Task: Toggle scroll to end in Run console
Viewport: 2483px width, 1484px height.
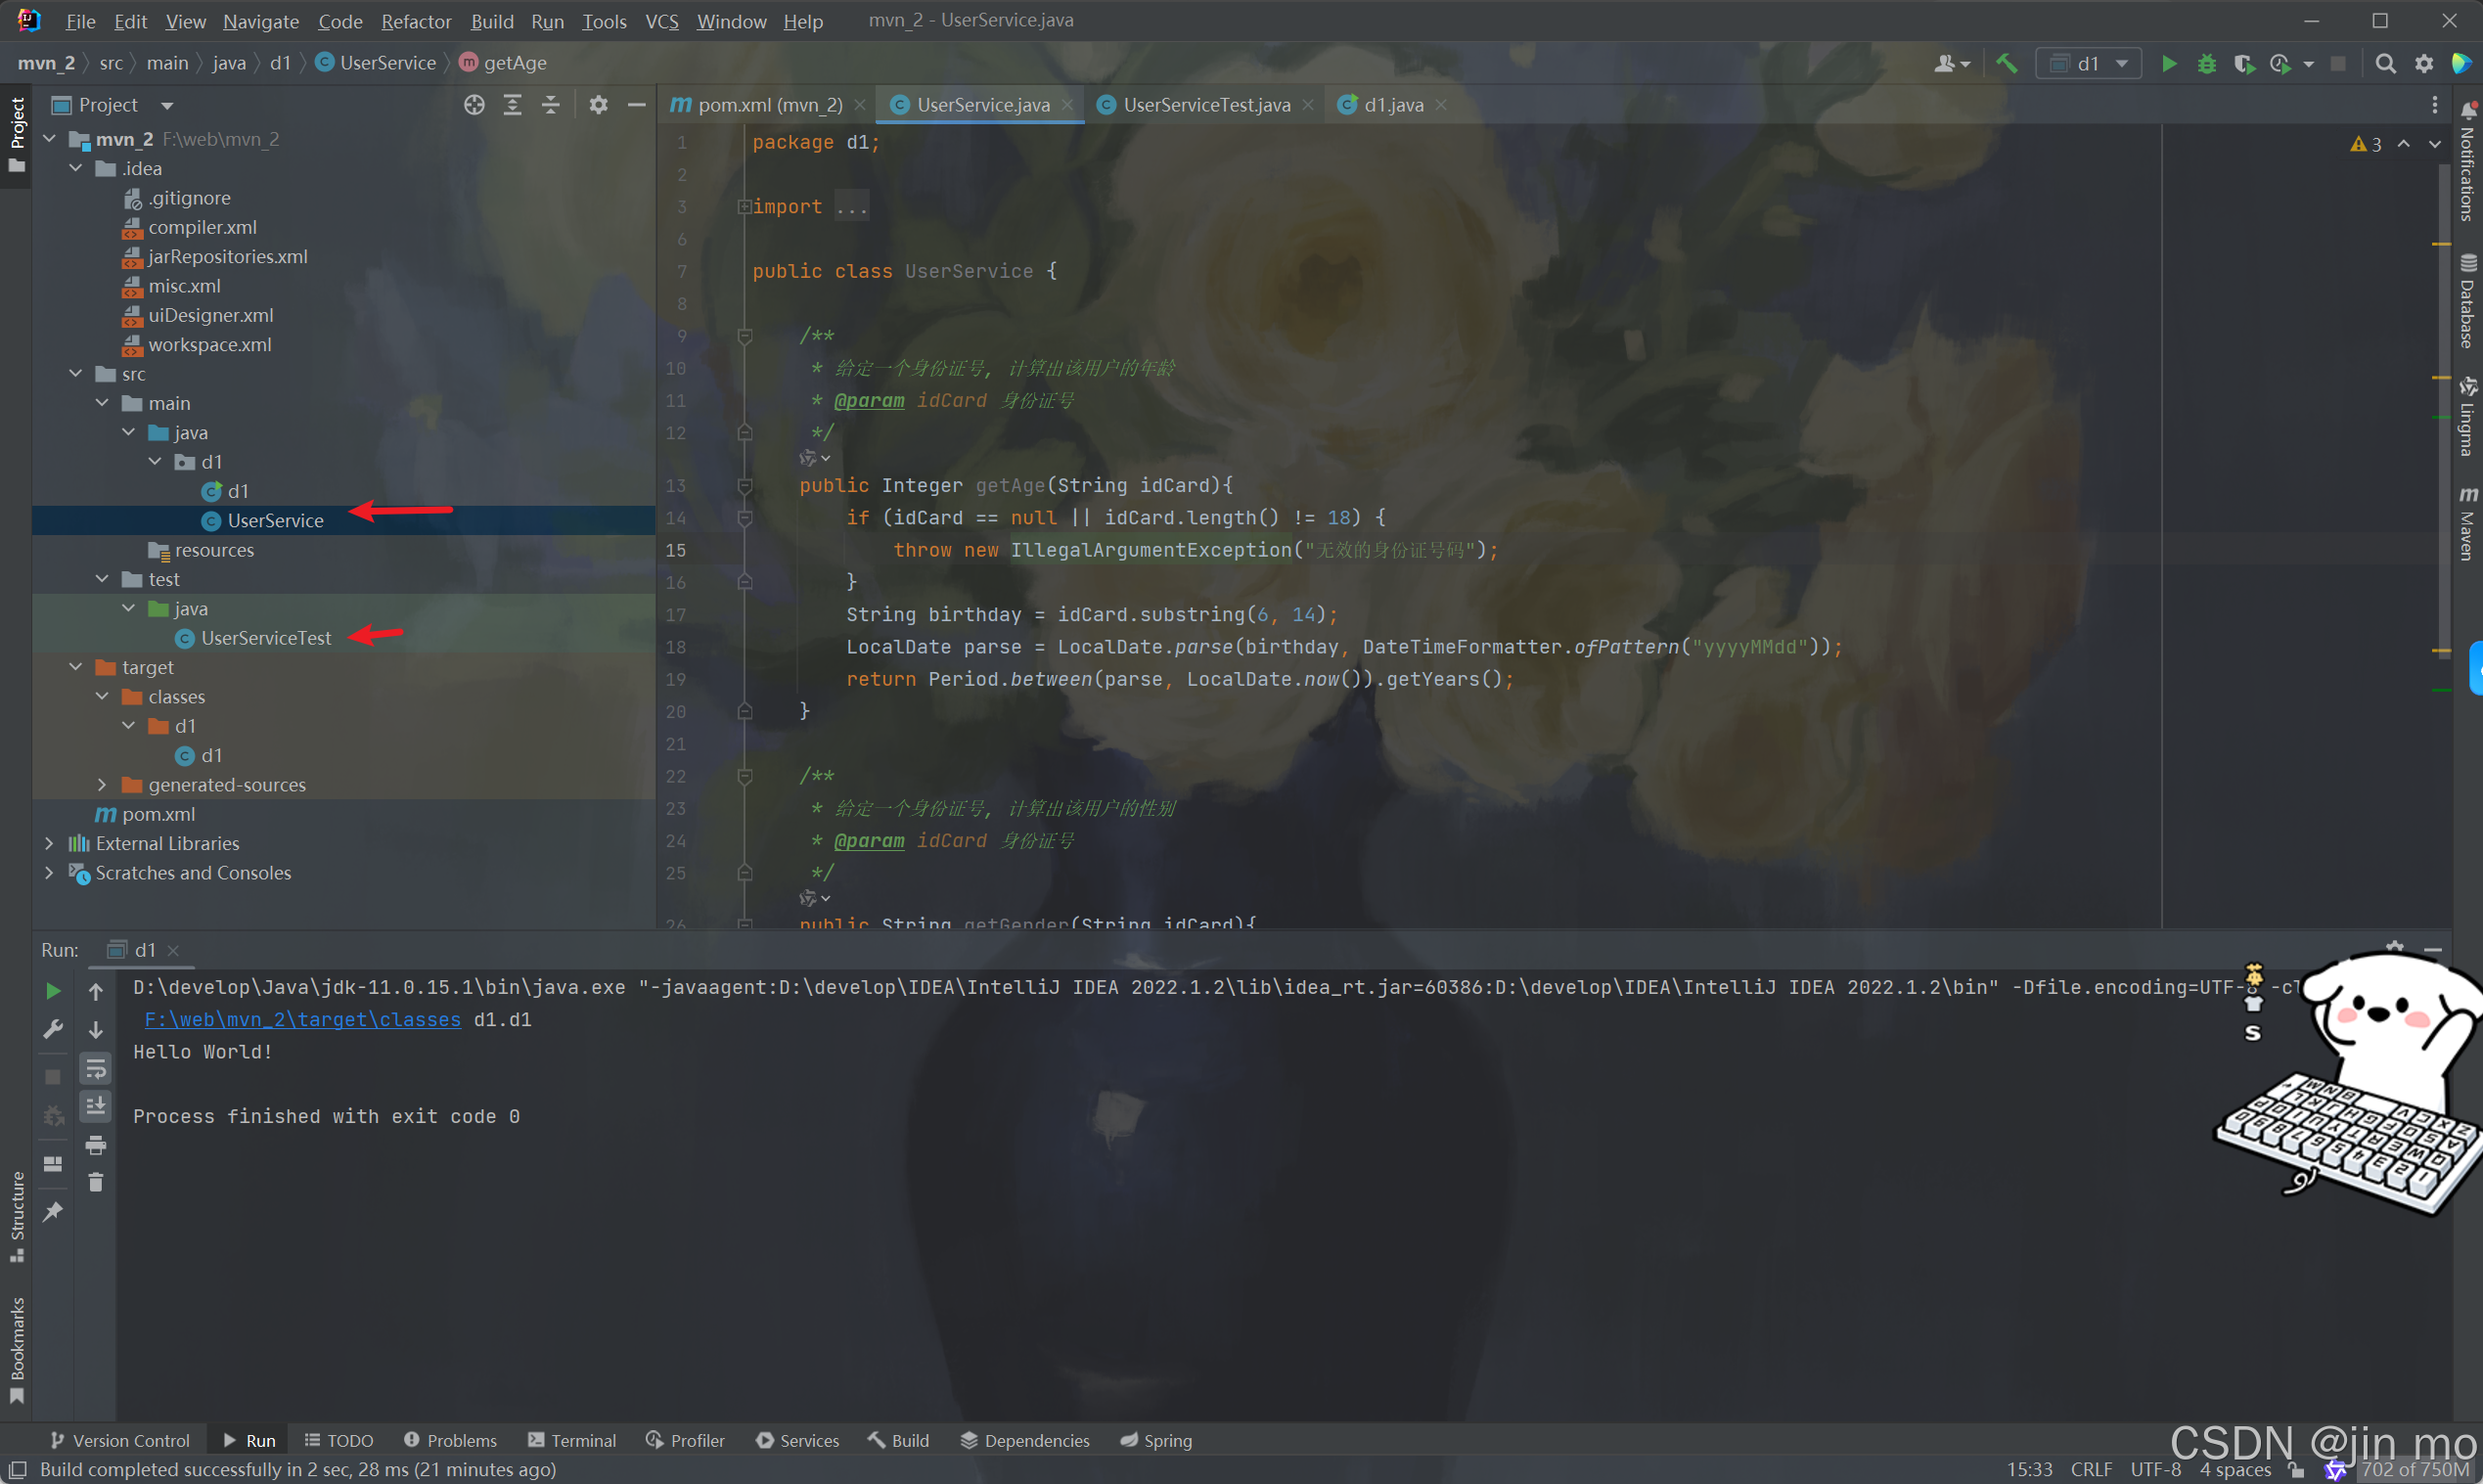Action: 96,1106
